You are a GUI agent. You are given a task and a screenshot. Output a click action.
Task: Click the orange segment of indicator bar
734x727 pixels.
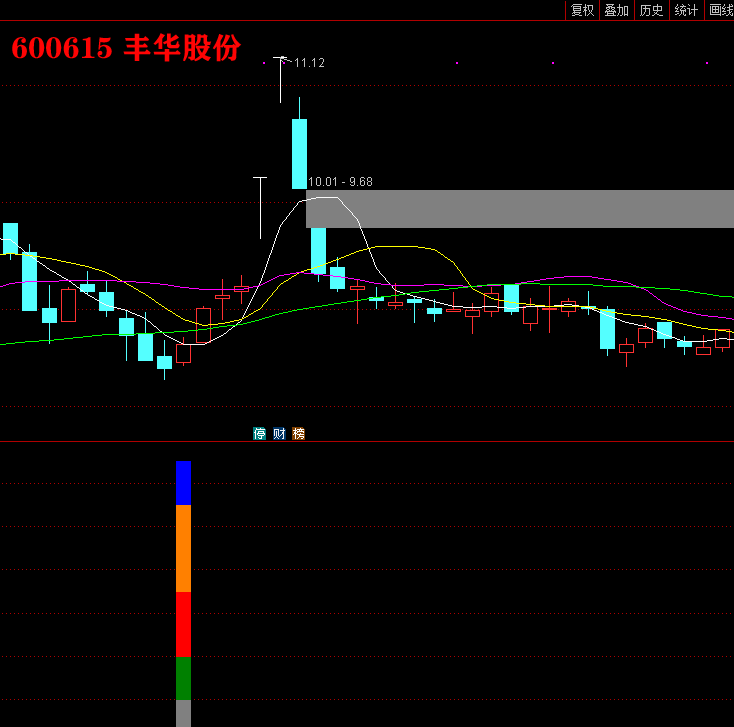point(183,548)
